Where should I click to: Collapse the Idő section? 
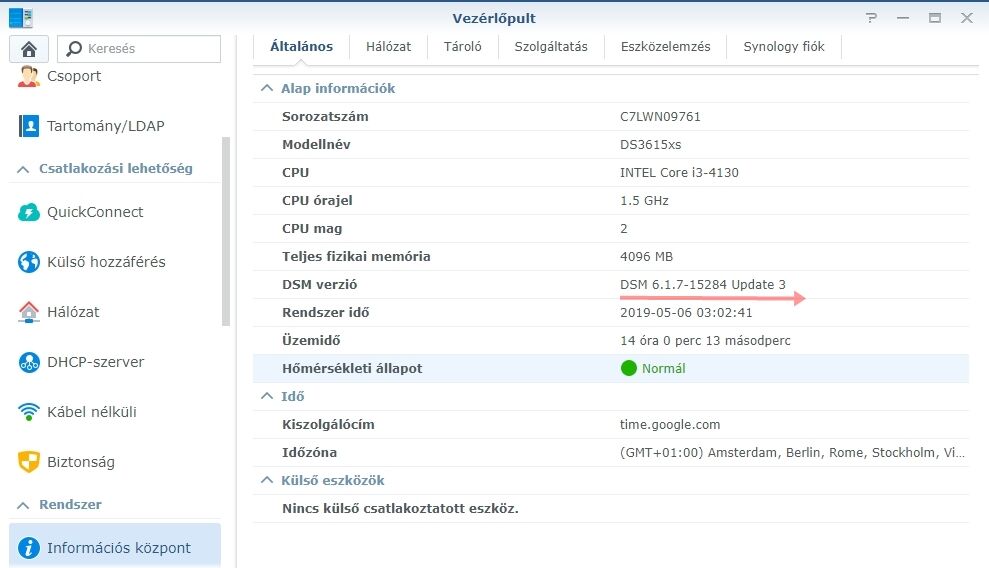pos(267,396)
